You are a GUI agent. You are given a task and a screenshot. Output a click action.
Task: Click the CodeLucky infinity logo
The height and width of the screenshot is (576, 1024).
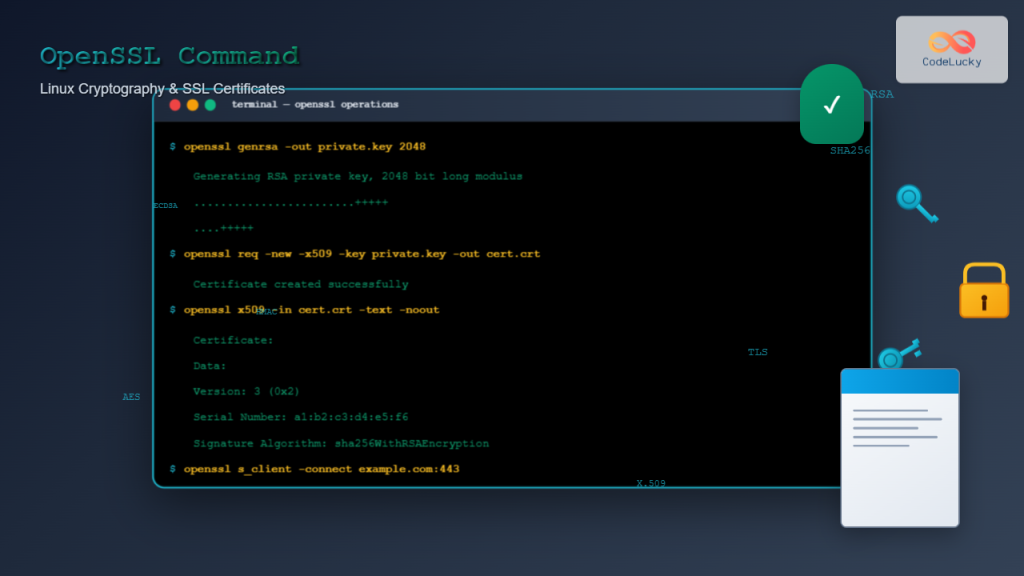click(951, 42)
